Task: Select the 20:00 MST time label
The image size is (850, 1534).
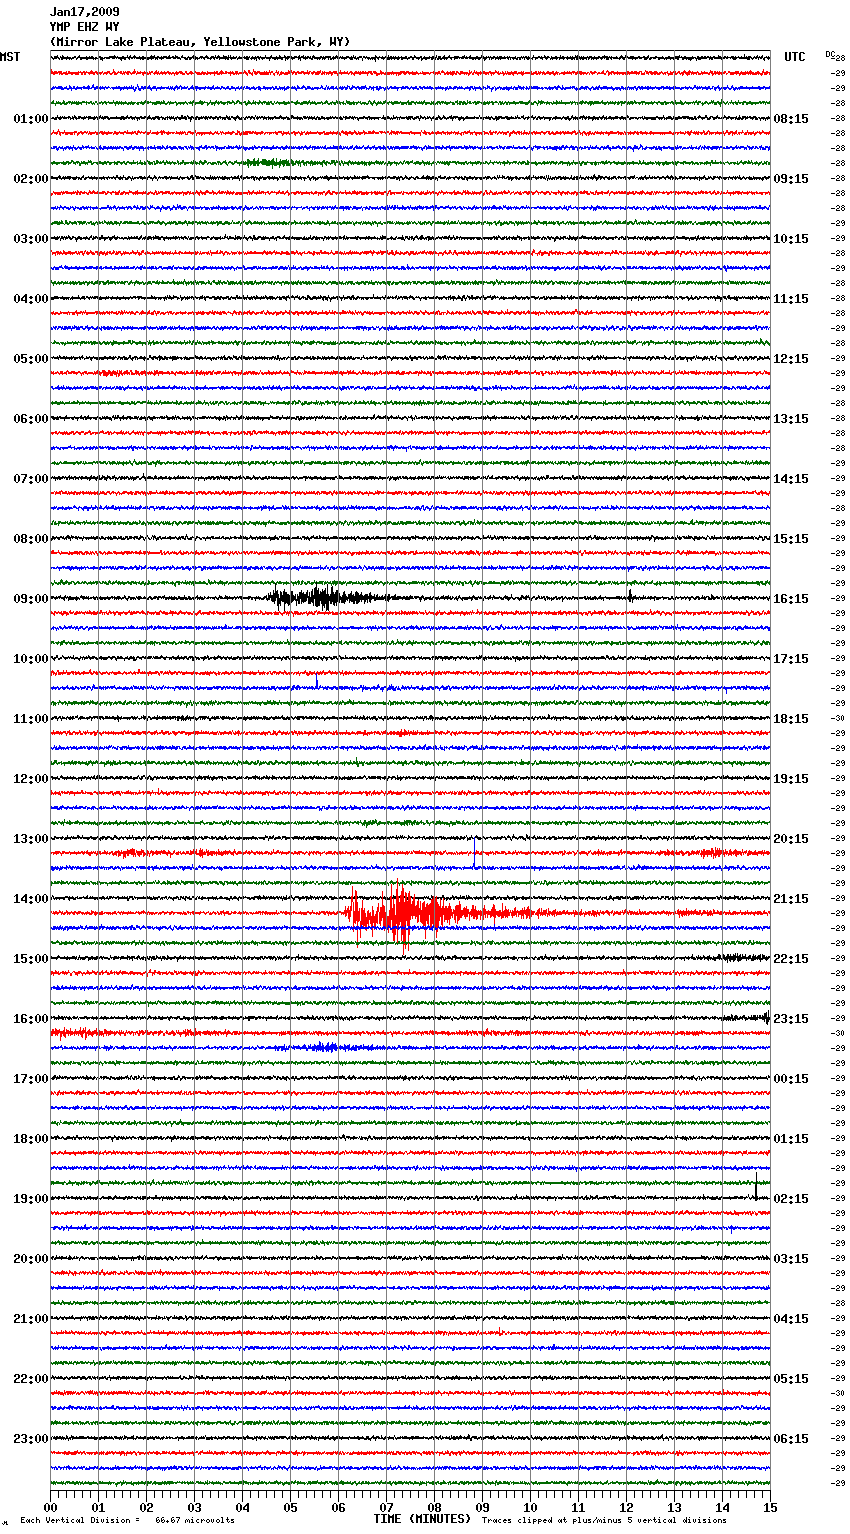Action: pos(30,1259)
